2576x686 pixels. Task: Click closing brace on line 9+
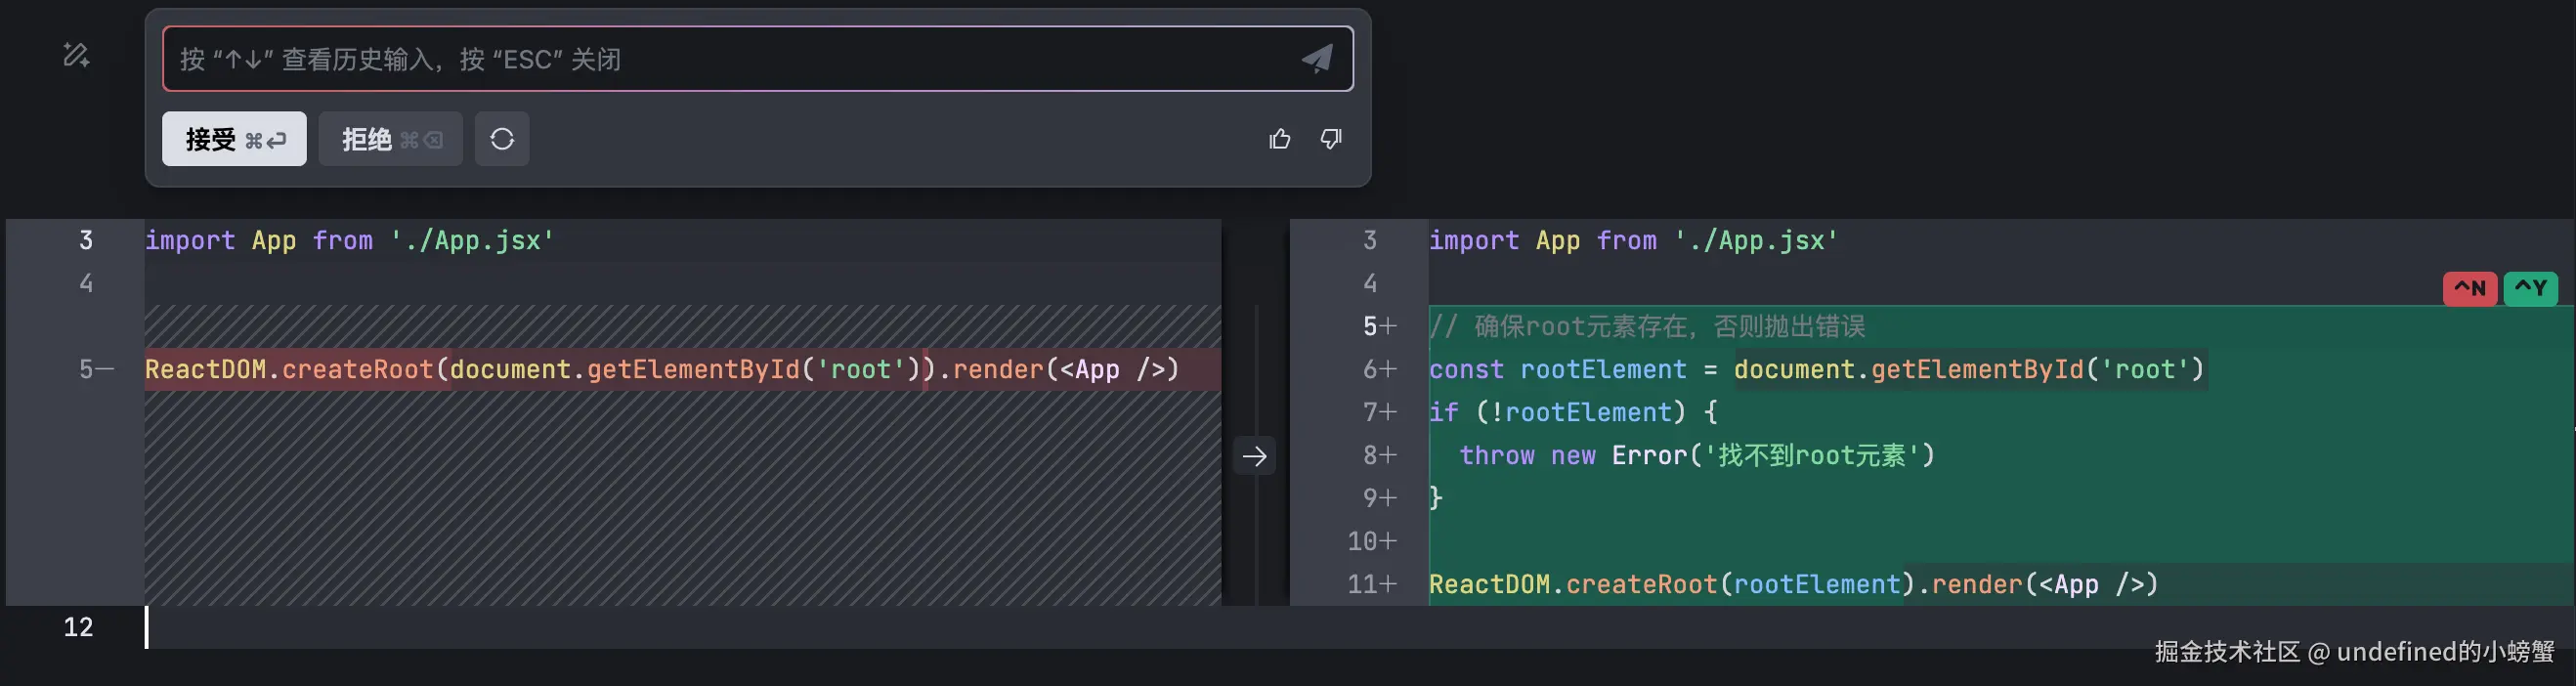click(1436, 498)
